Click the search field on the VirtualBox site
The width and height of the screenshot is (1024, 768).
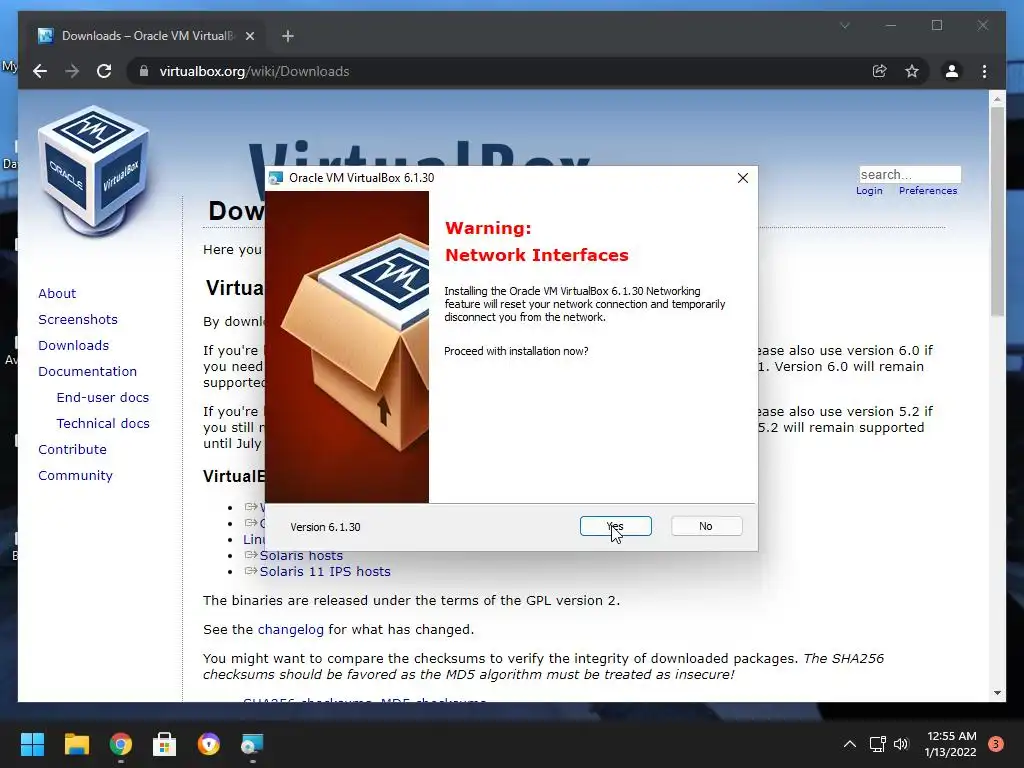click(910, 174)
